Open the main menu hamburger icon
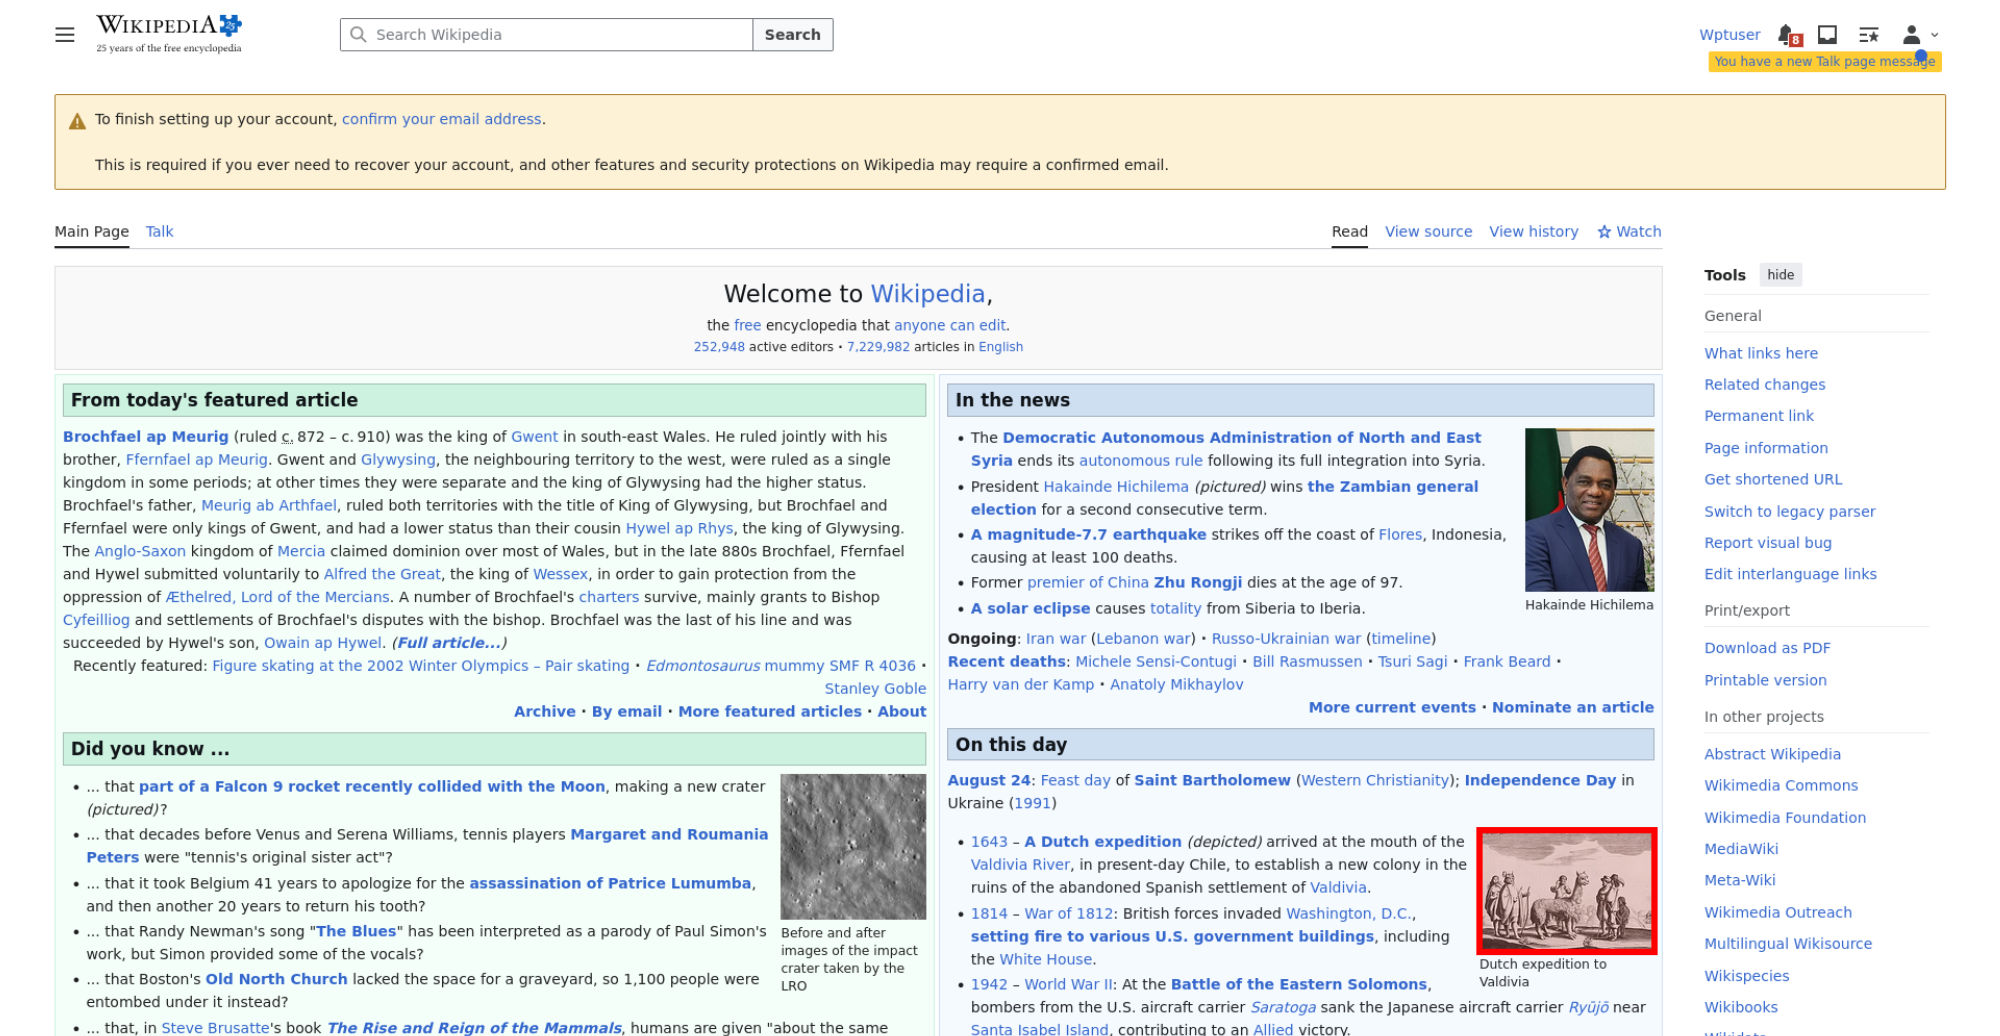Image resolution: width=2000 pixels, height=1036 pixels. click(x=65, y=35)
